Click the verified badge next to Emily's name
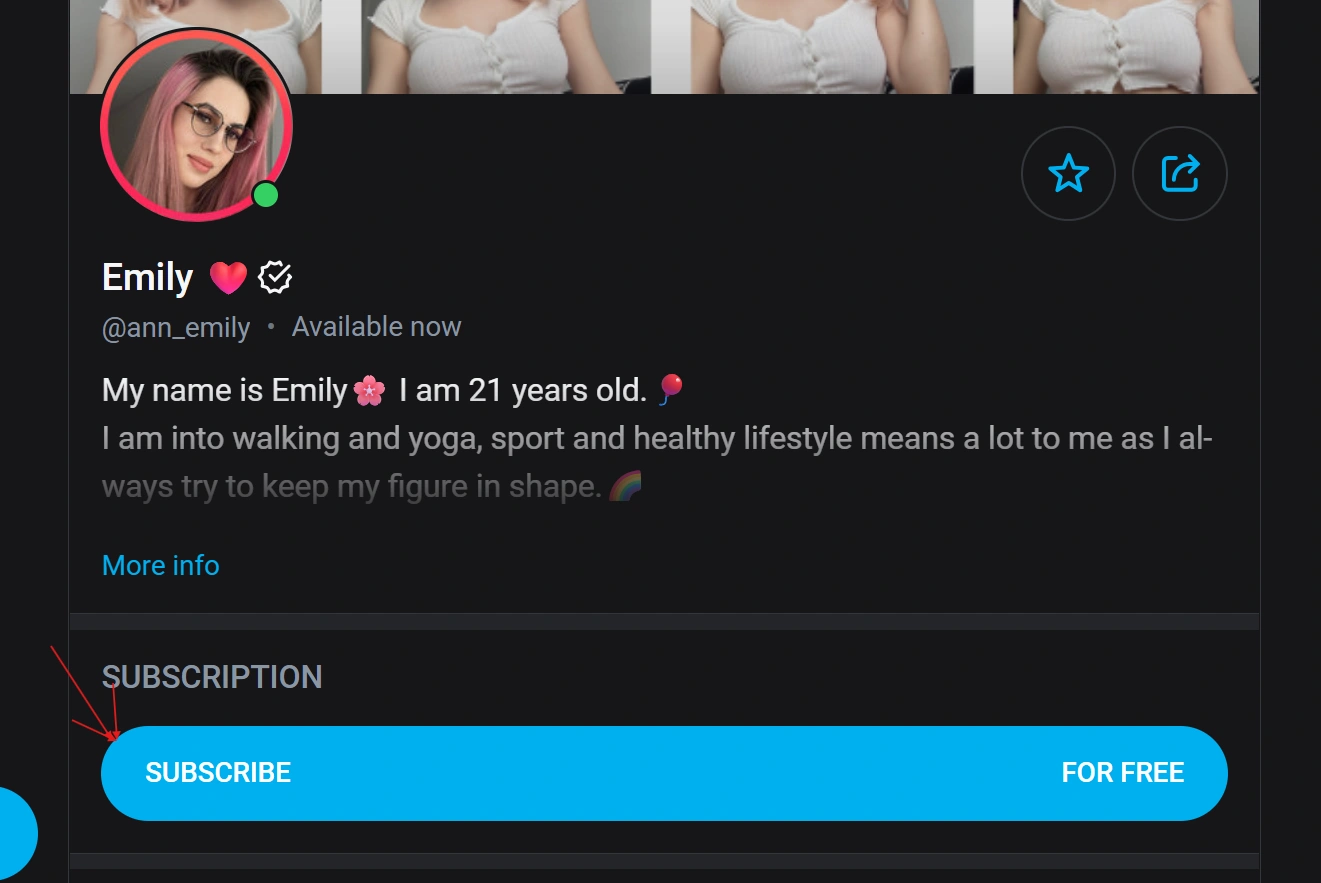The height and width of the screenshot is (883, 1321). pos(274,277)
